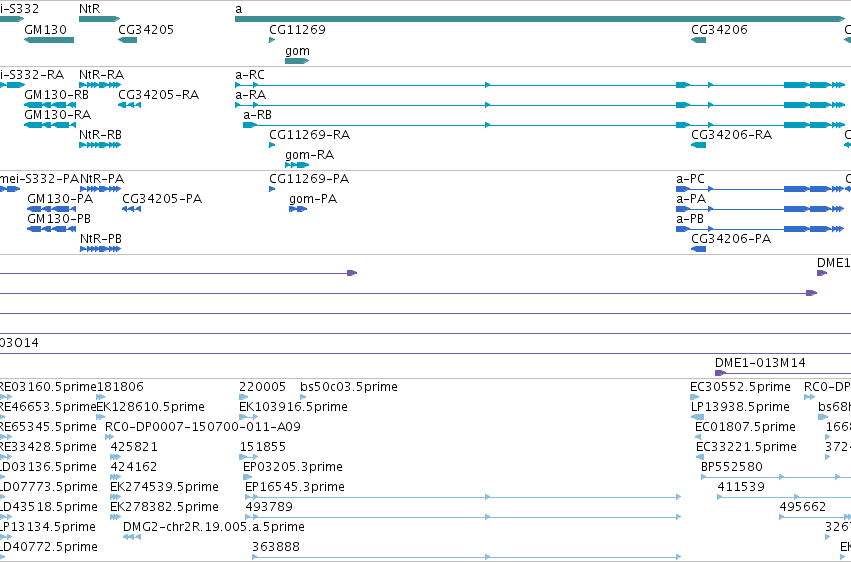Select the GM130 gene feature
Image resolution: width=851 pixels, height=562 pixels.
(x=49, y=40)
